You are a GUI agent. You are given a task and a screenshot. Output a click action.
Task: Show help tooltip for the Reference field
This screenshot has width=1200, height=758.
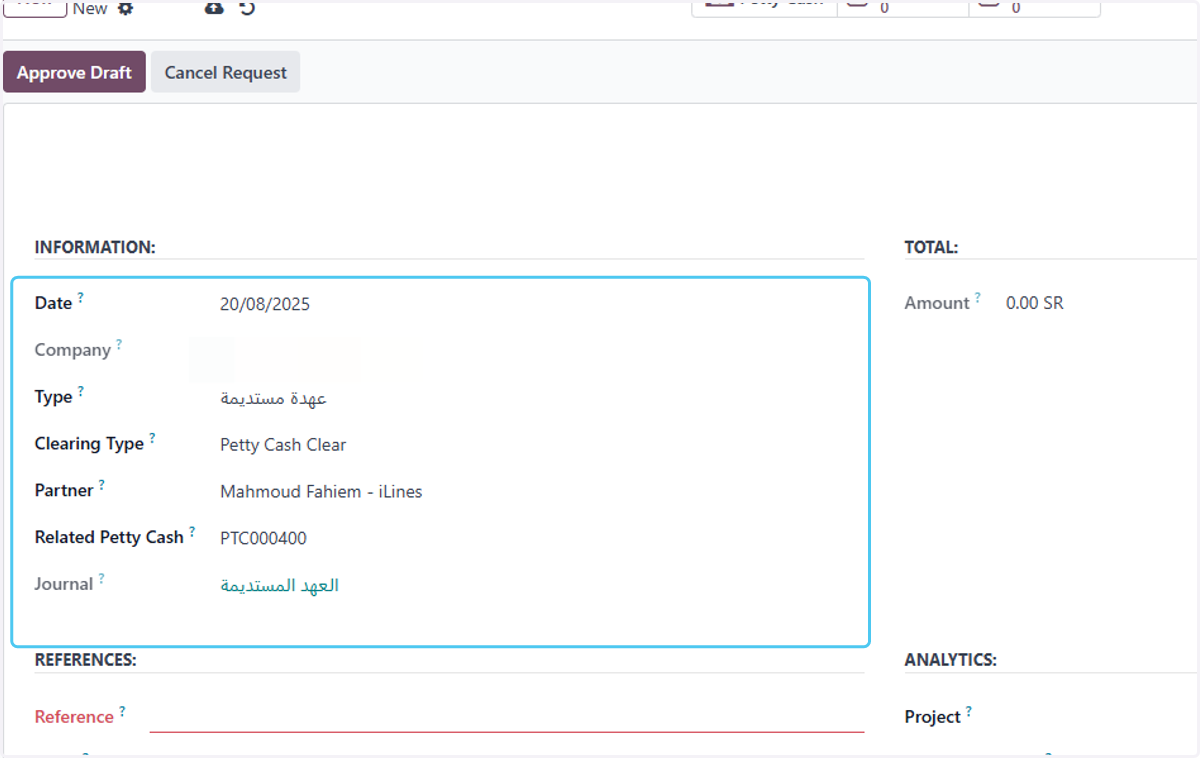pos(122,711)
